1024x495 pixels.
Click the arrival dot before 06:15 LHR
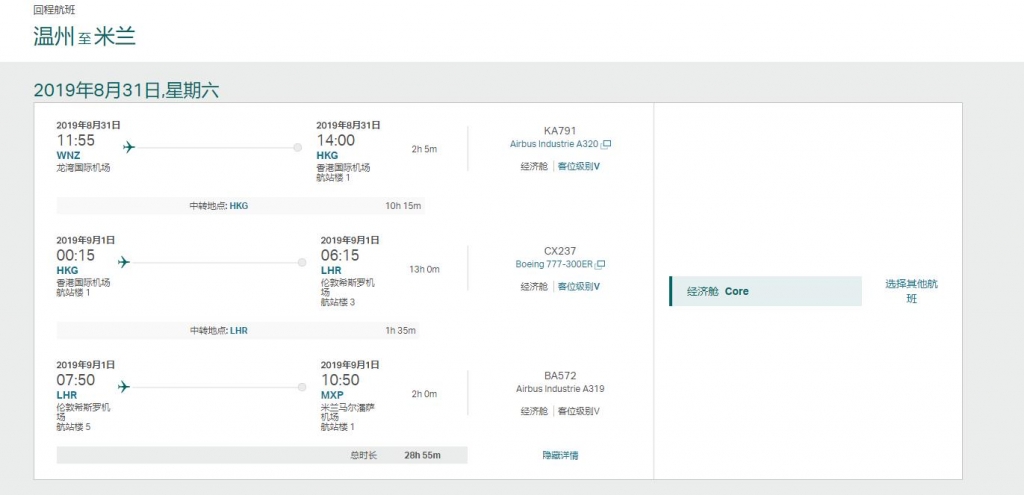[302, 263]
